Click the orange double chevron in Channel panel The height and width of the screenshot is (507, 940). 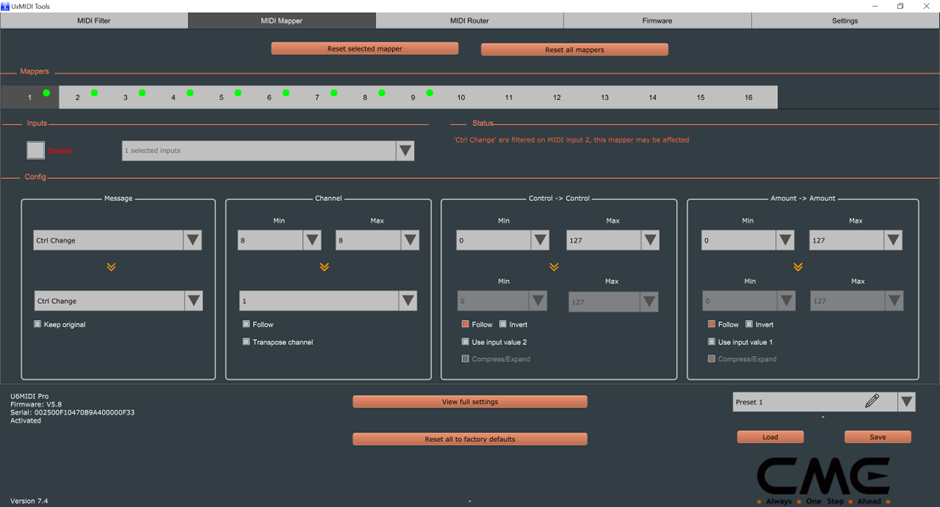click(324, 268)
